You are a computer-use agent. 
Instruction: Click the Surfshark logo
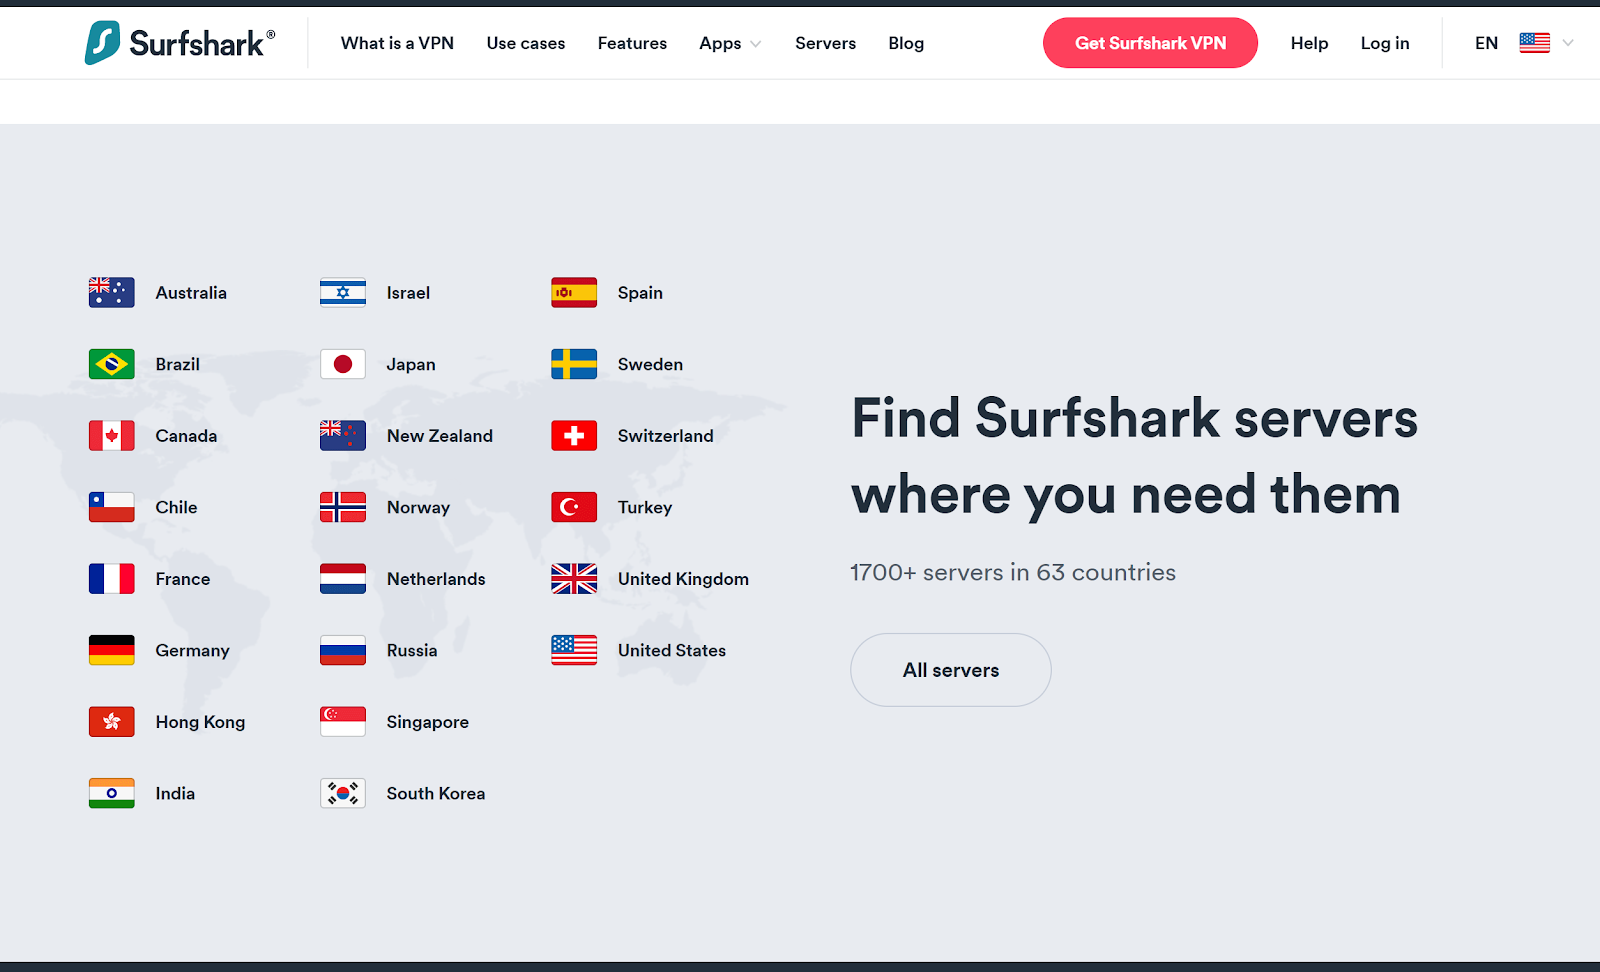180,43
